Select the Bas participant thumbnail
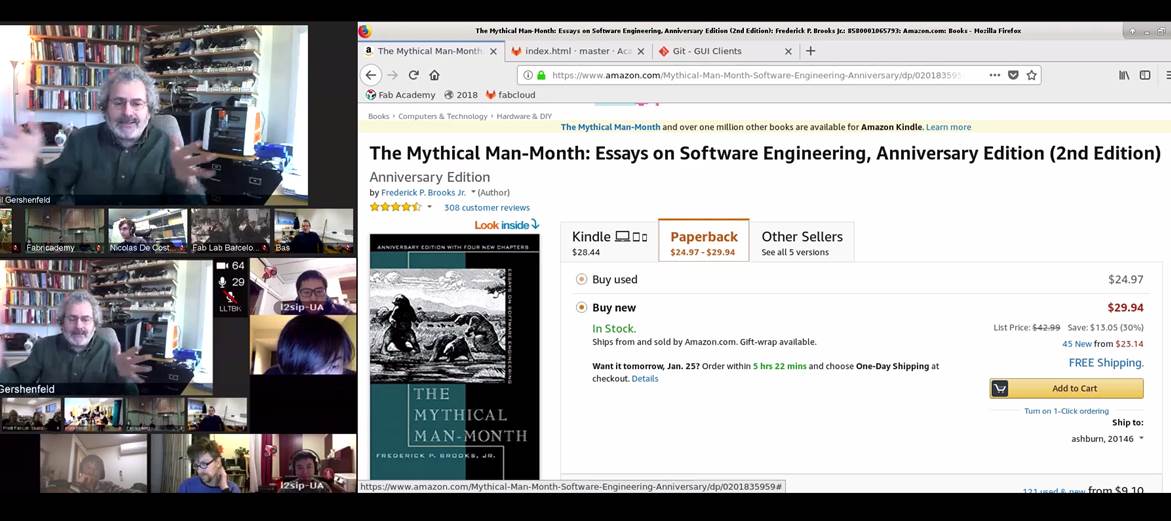 pos(313,230)
